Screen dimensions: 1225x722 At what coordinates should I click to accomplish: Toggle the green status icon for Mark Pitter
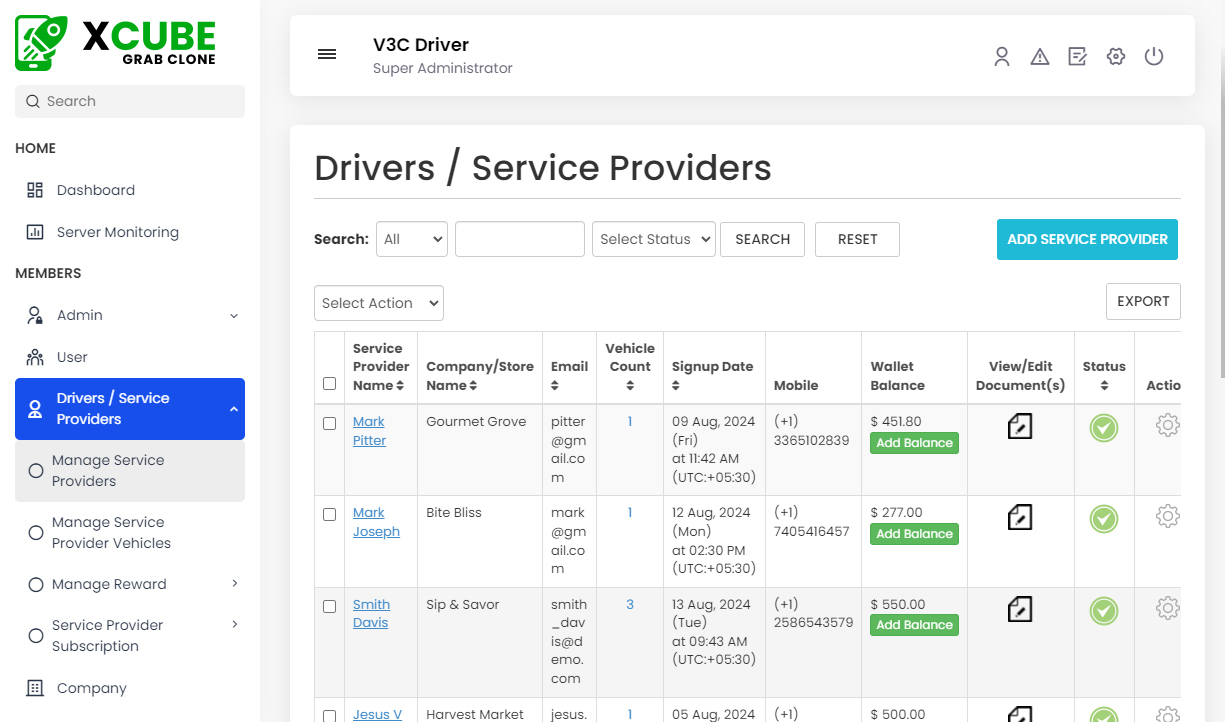[1103, 429]
